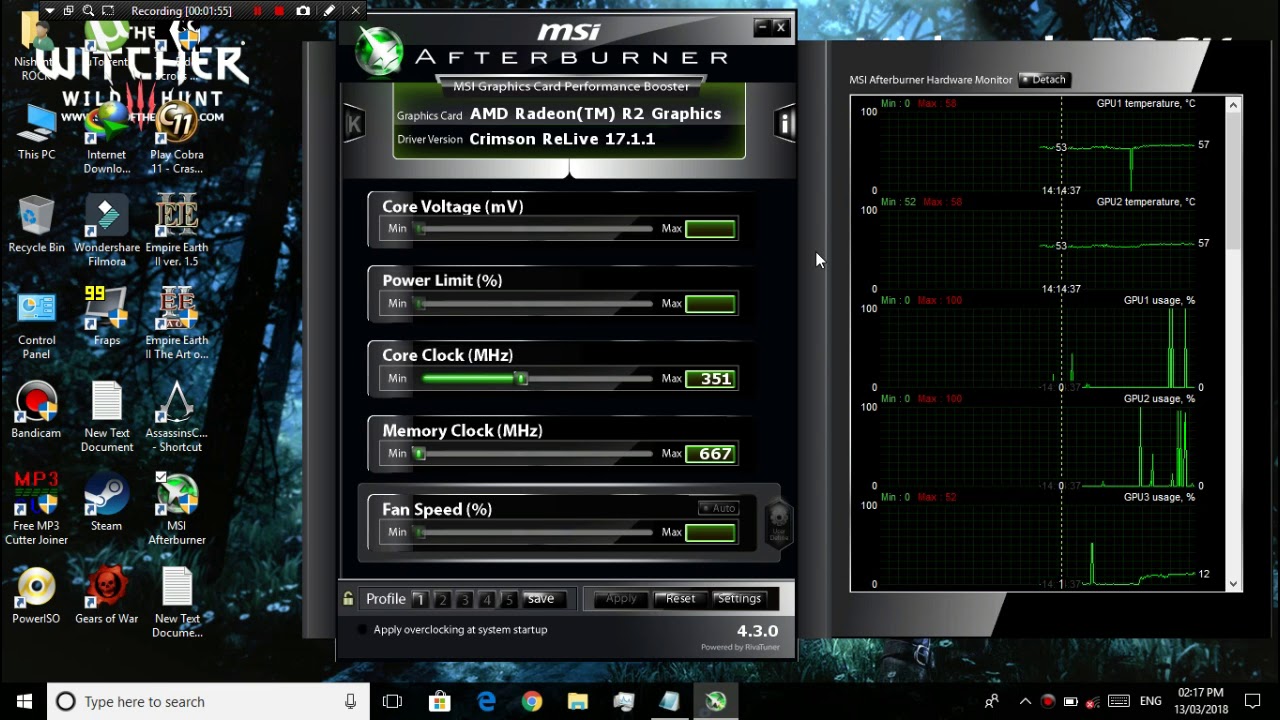This screenshot has width=1280, height=720.
Task: Select profile slot 5
Action: click(x=509, y=599)
